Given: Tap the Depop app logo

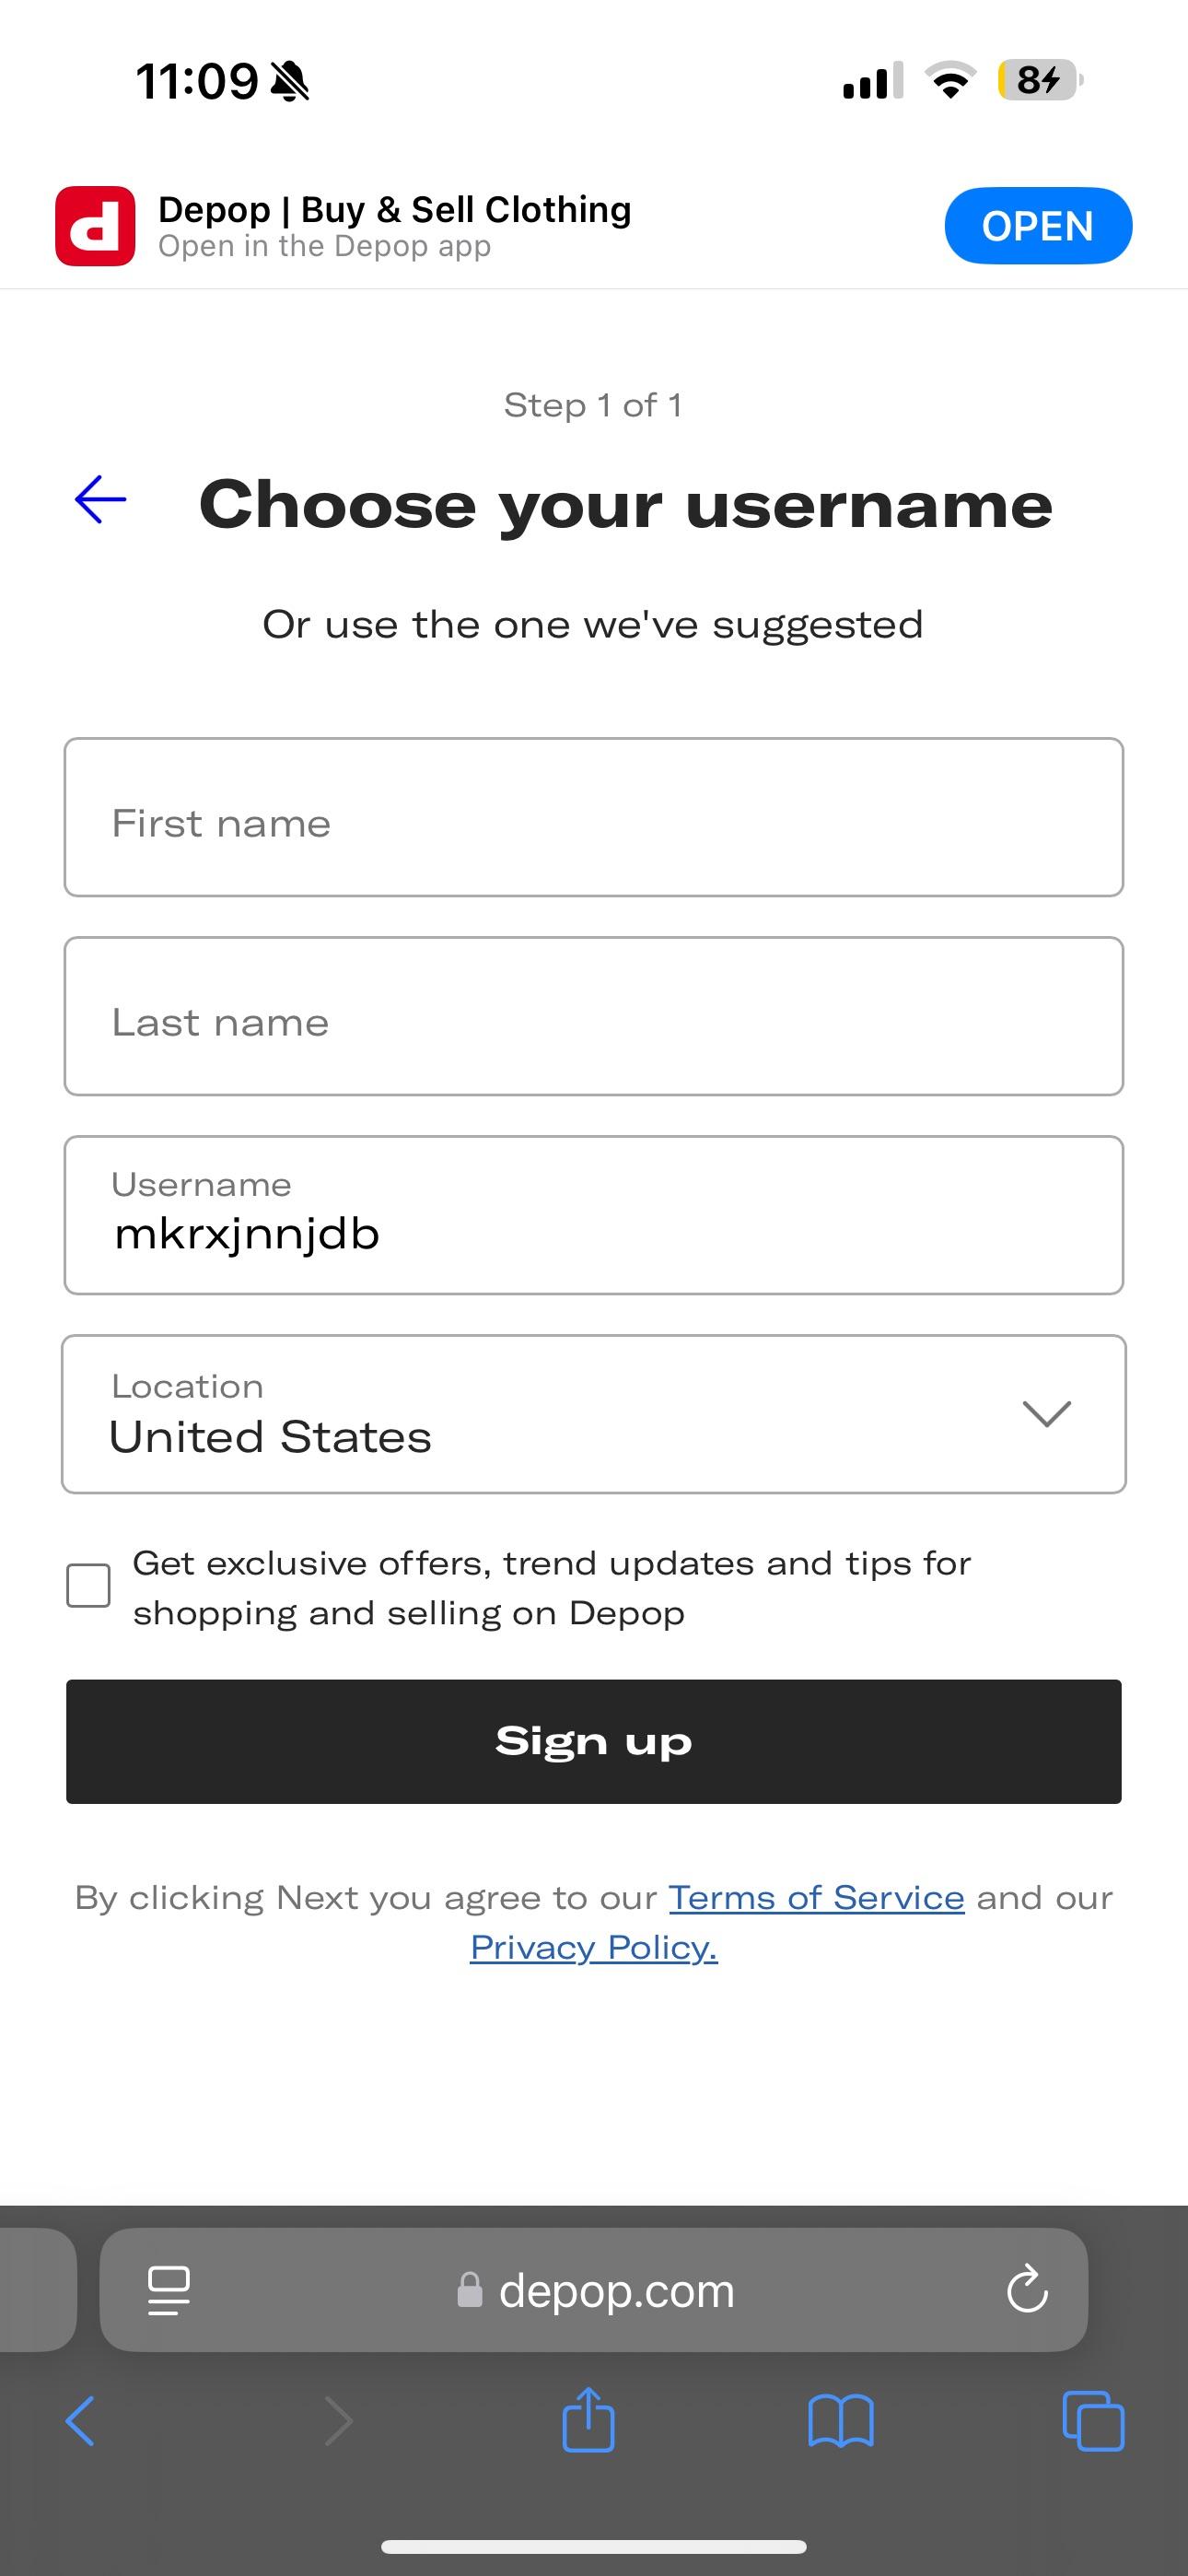Looking at the screenshot, I should point(96,225).
